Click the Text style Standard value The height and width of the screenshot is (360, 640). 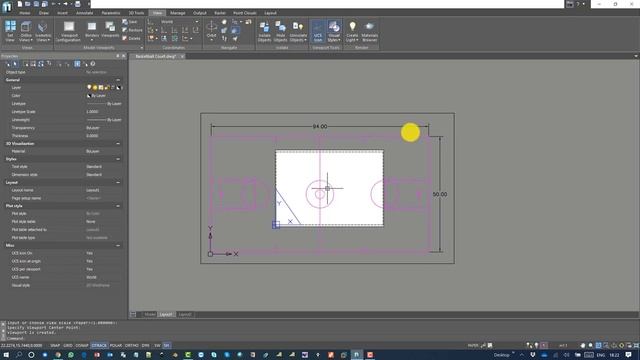click(x=94, y=167)
